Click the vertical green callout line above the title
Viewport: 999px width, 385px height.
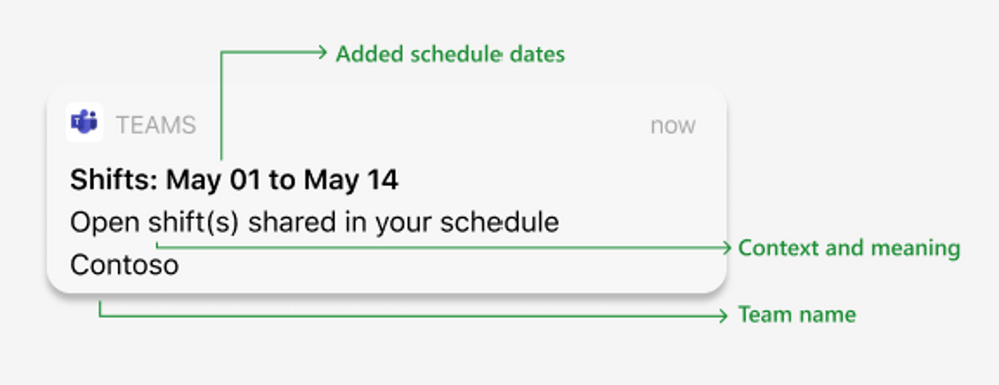[221, 105]
